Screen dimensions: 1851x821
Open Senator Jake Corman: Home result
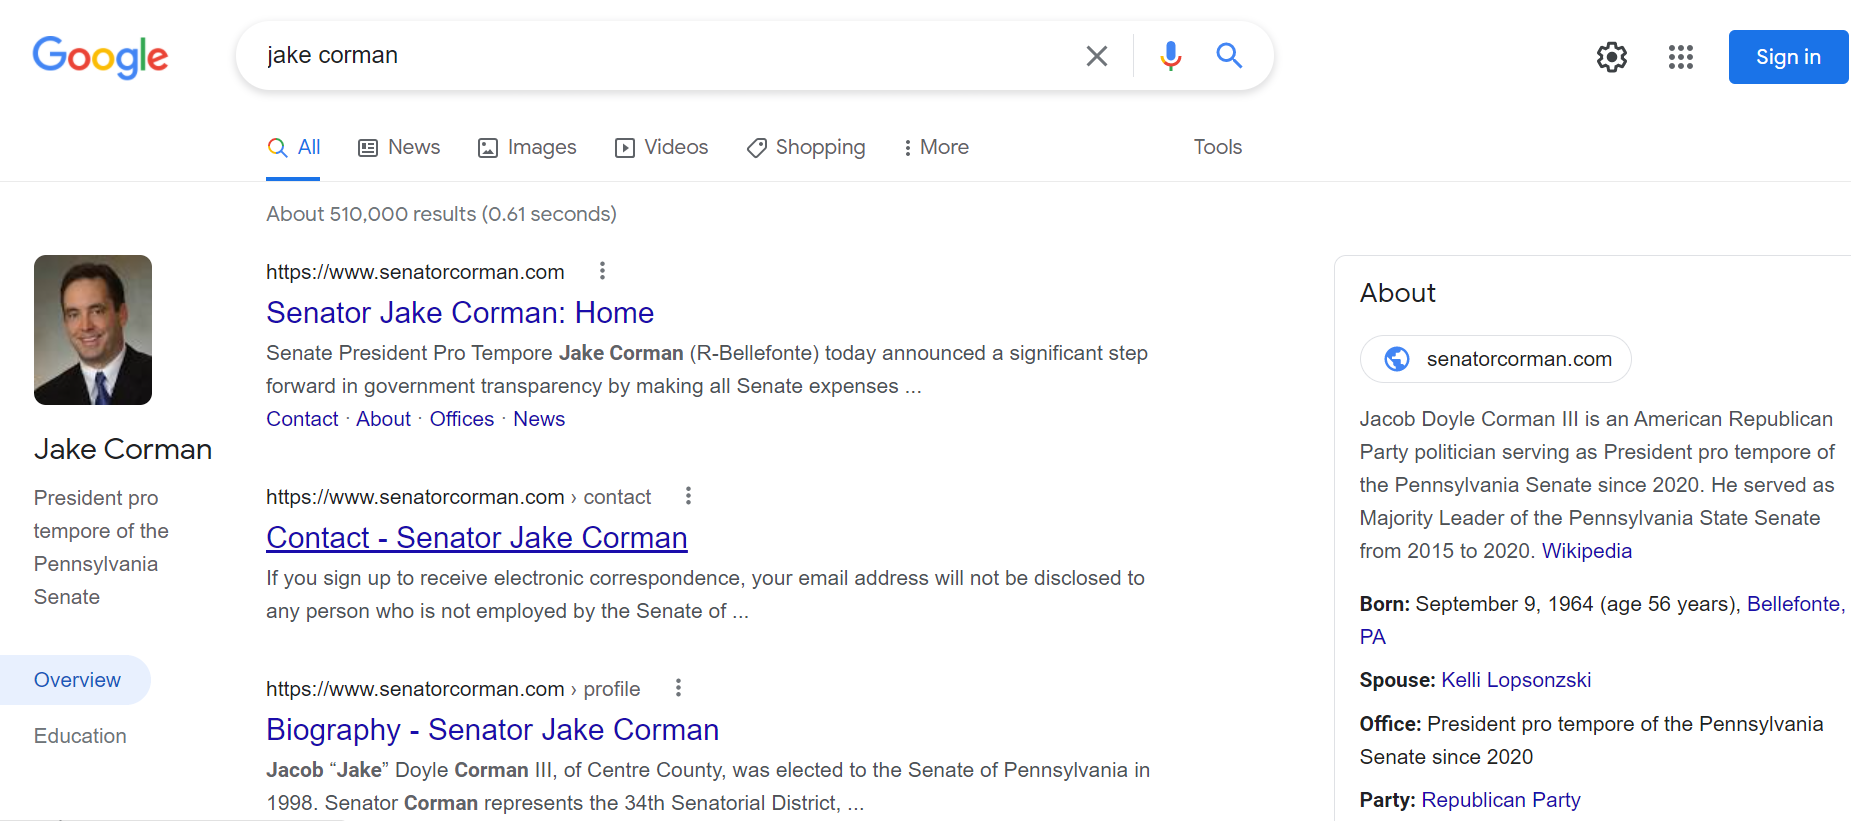[x=460, y=313]
